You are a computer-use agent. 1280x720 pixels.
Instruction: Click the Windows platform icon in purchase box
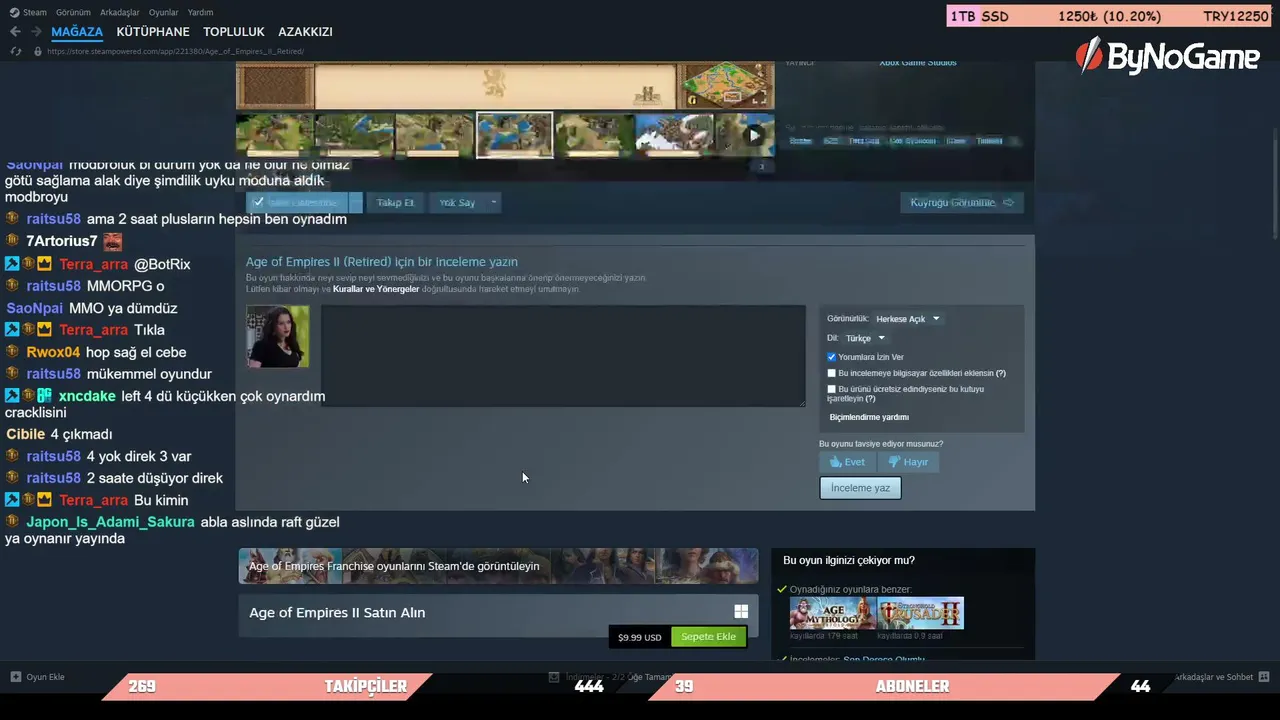pos(741,612)
